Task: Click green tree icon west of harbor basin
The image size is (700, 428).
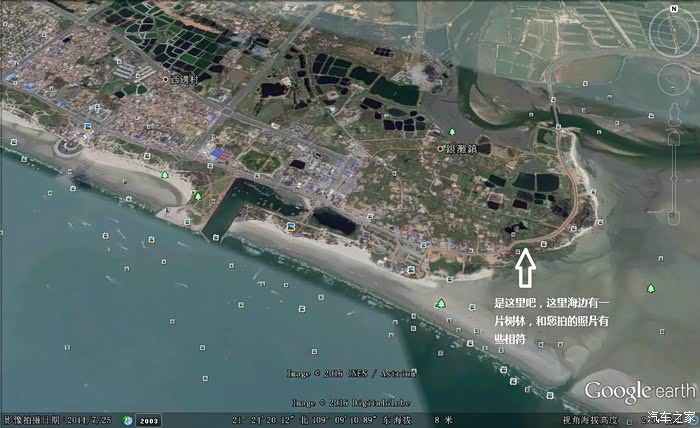Action: click(198, 196)
